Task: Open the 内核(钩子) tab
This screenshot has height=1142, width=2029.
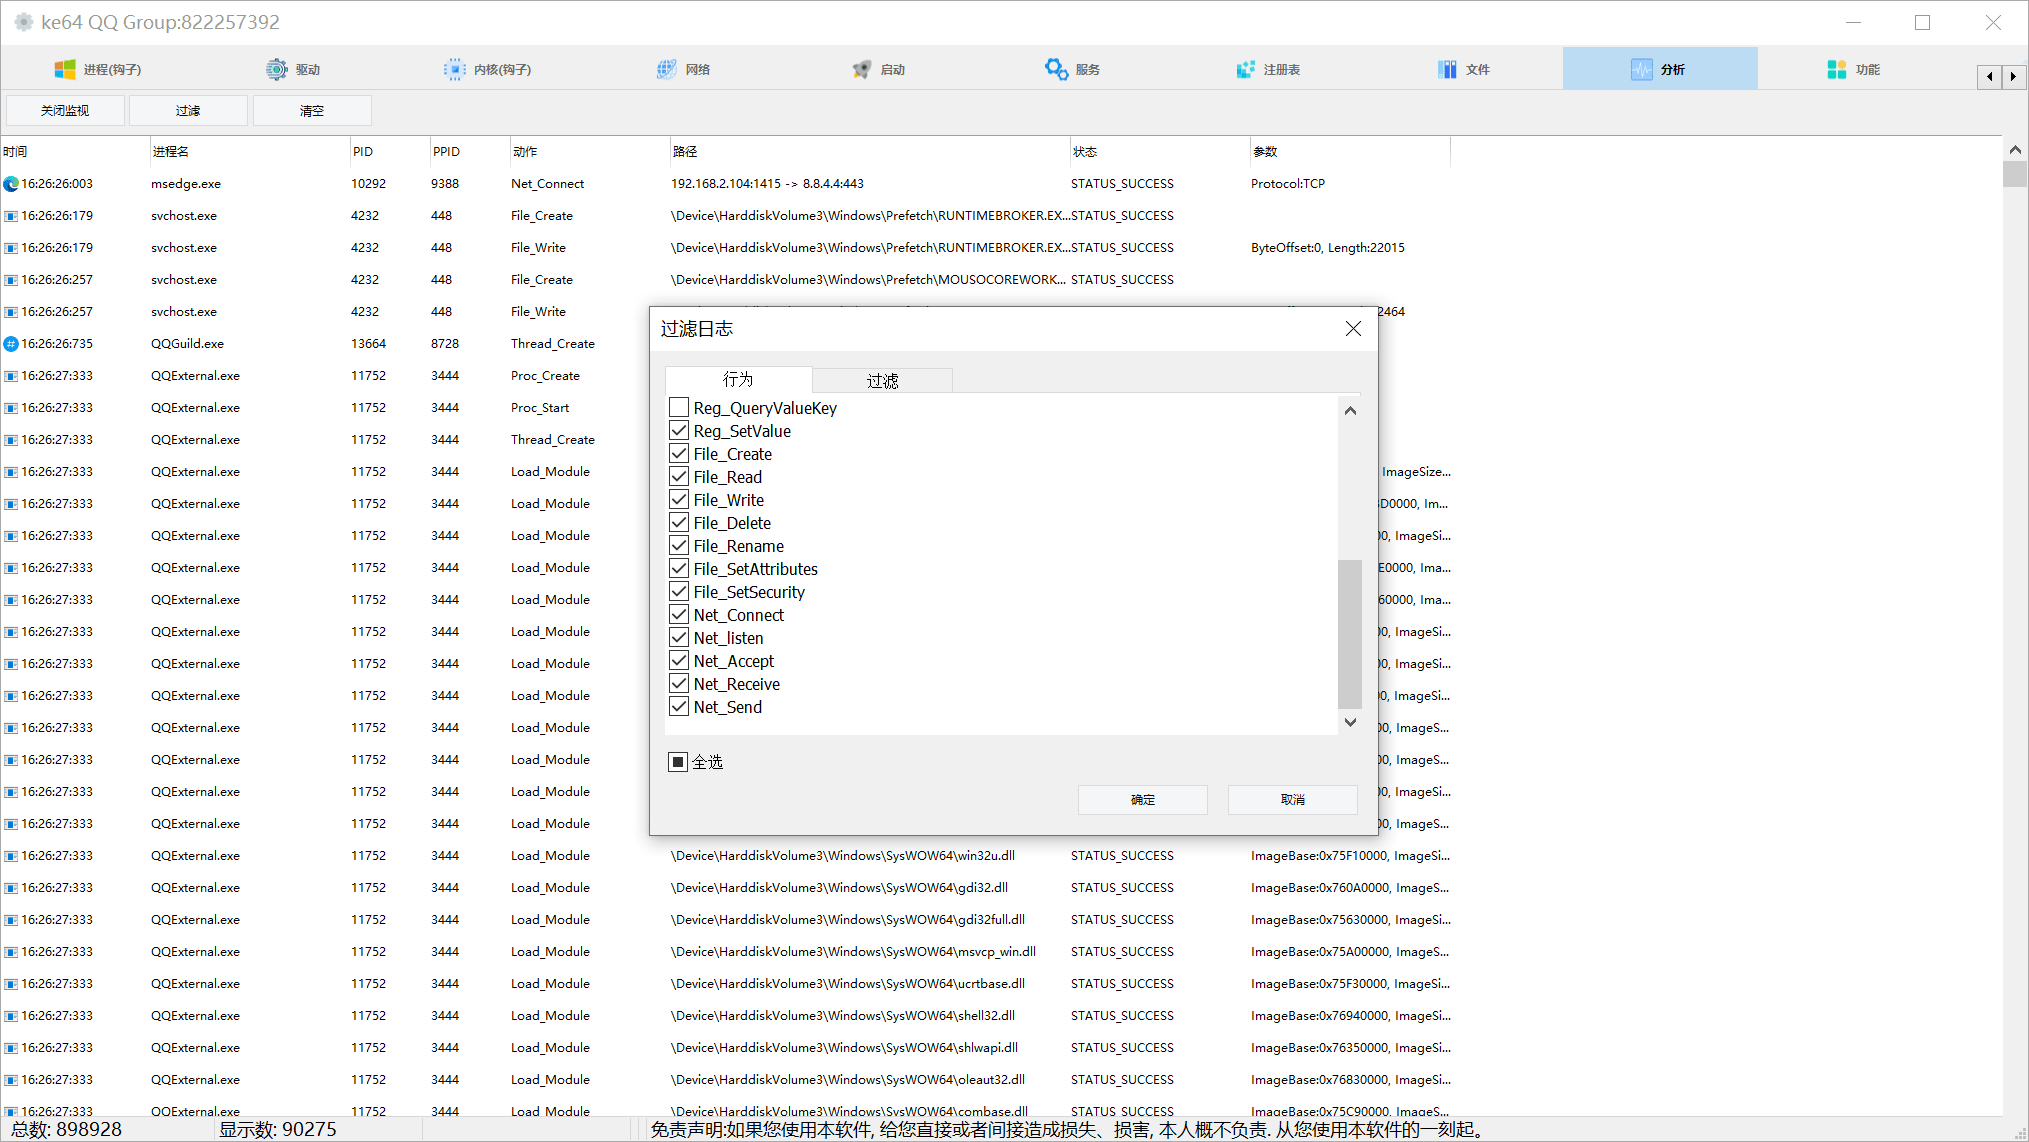Action: click(488, 69)
